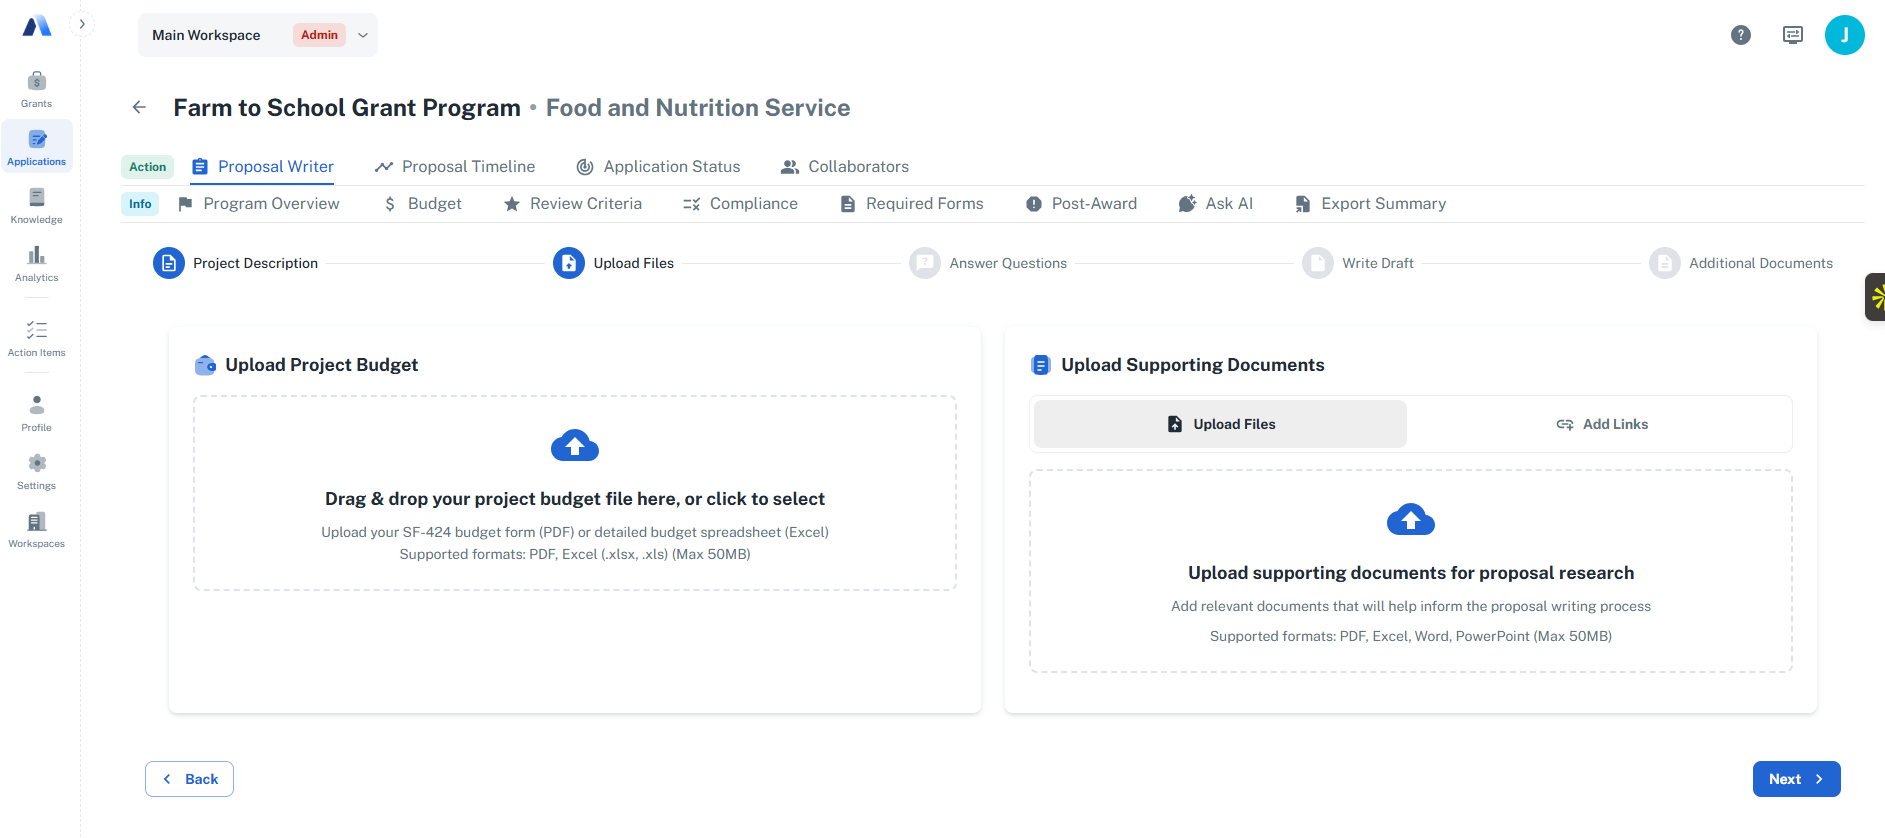Image resolution: width=1885 pixels, height=838 pixels.
Task: Click the back arrow next to the program title
Action: [x=139, y=107]
